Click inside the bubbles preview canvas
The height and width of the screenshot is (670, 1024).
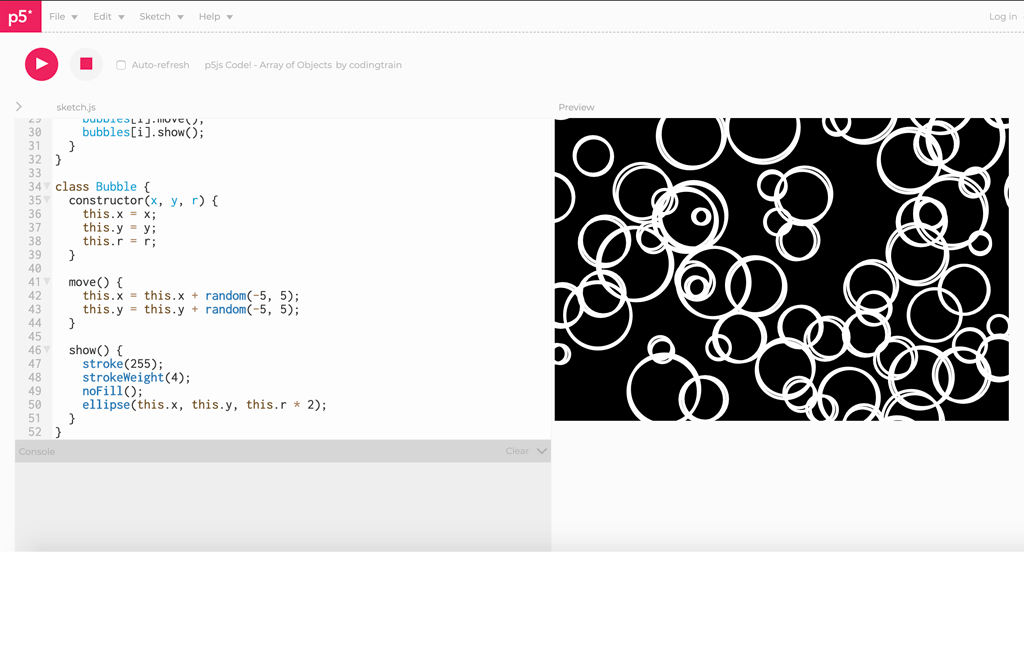781,269
